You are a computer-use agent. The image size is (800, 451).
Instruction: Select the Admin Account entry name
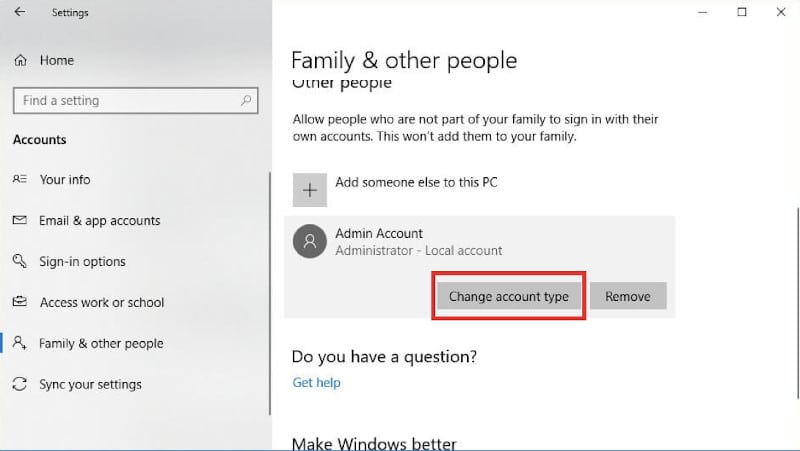coord(379,233)
